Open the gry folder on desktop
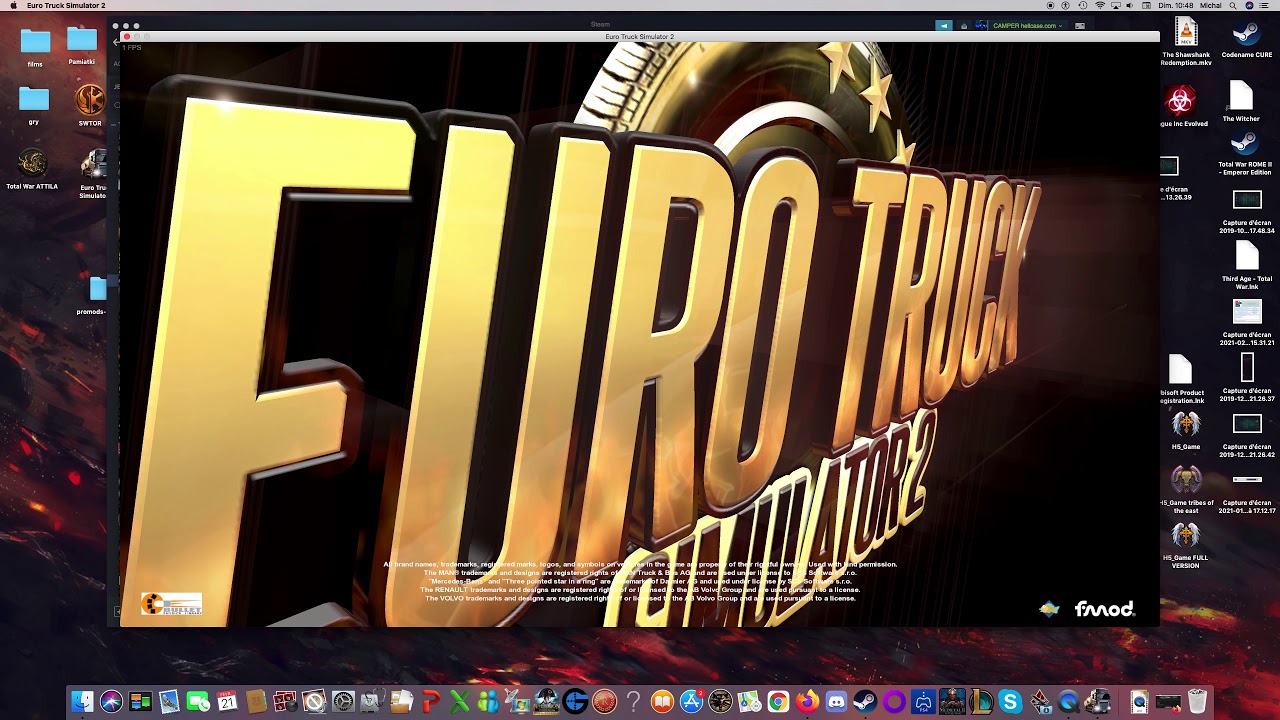The width and height of the screenshot is (1280, 720). (34, 99)
